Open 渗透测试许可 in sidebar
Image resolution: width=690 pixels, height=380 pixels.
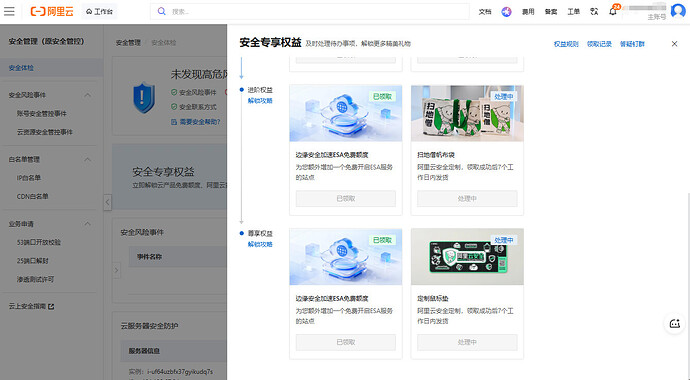[x=35, y=279]
